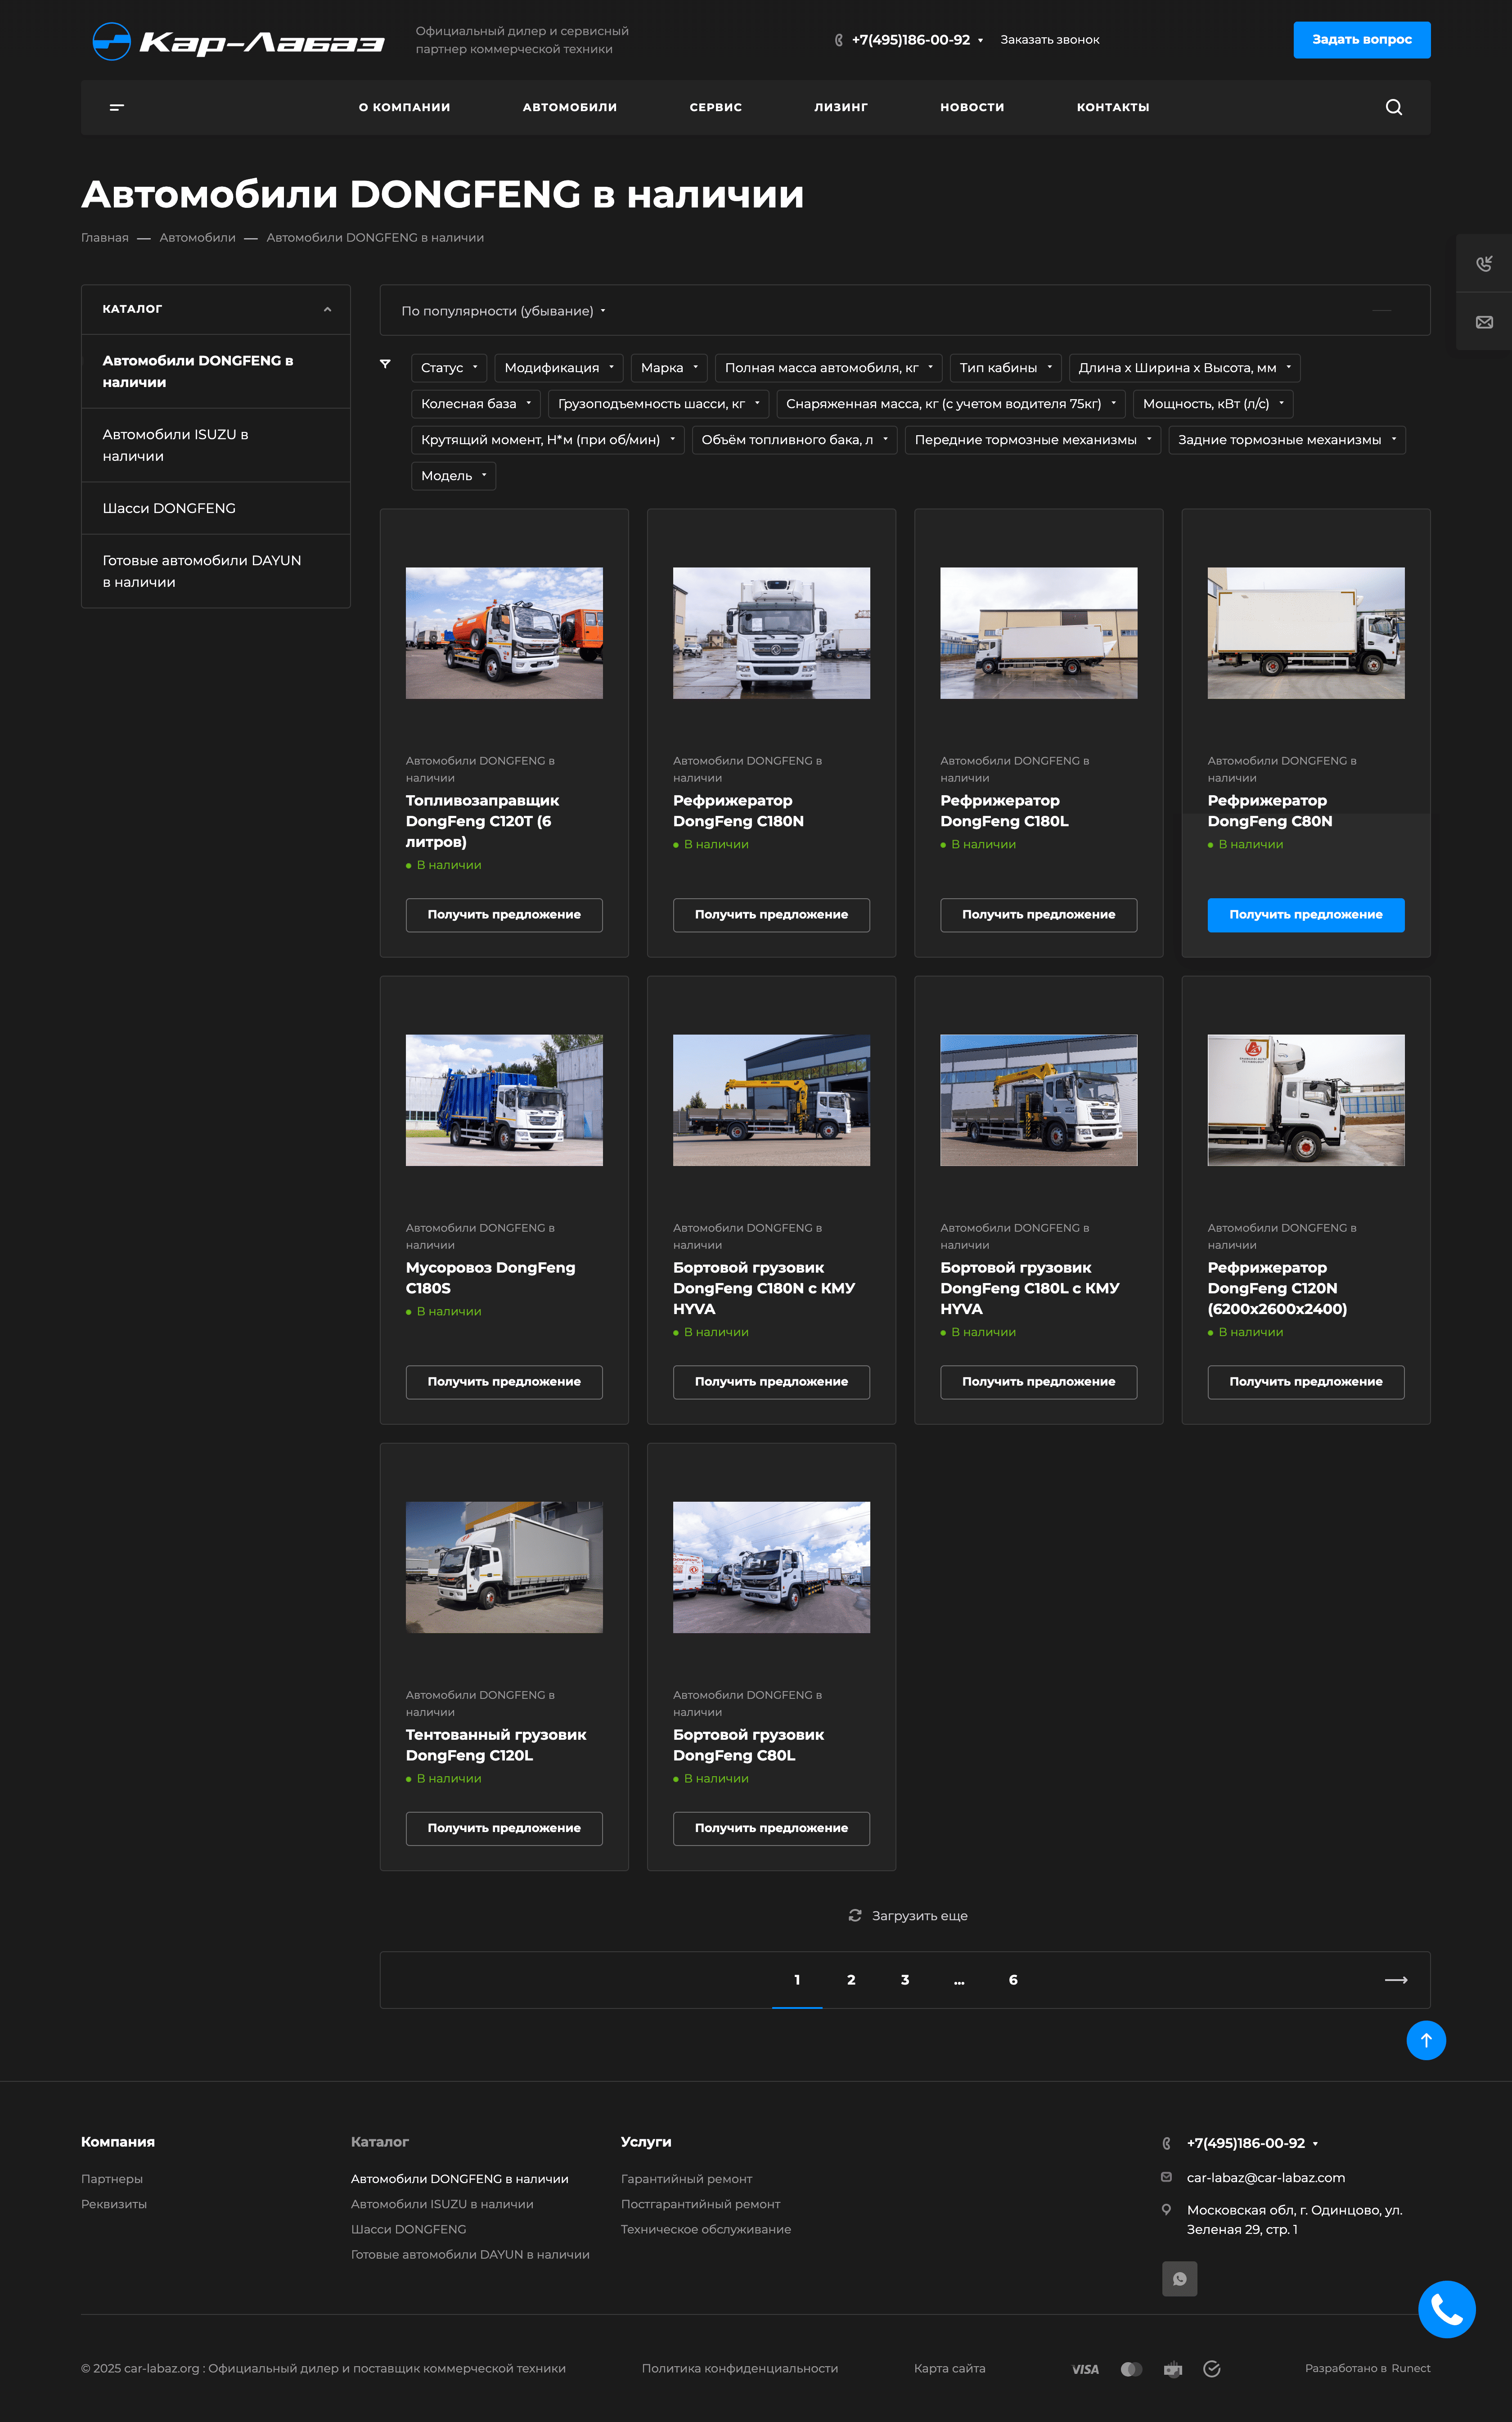
Task: Click Загрузить еще to load more
Action: tap(908, 1916)
